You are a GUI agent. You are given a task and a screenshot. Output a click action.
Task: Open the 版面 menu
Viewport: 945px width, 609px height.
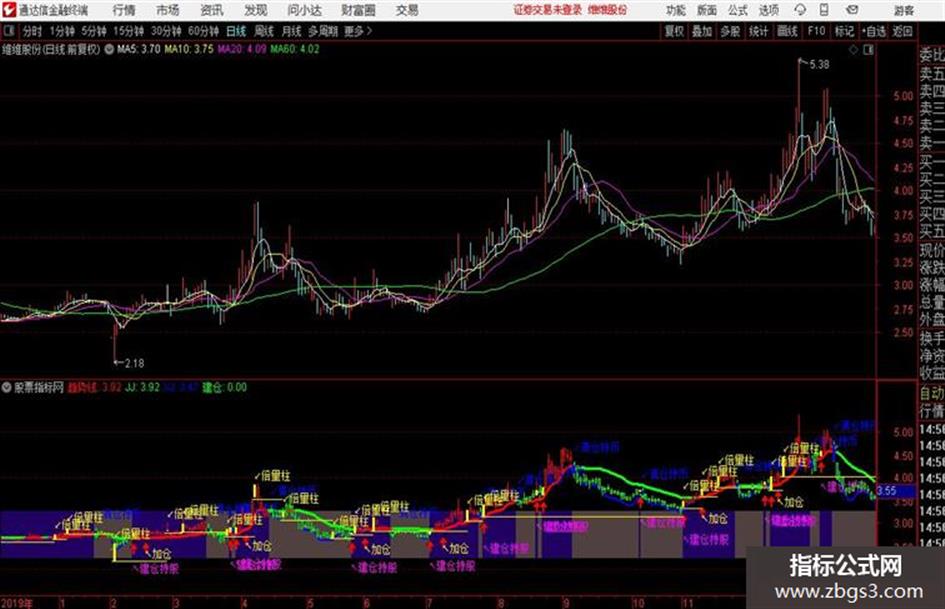[x=707, y=10]
